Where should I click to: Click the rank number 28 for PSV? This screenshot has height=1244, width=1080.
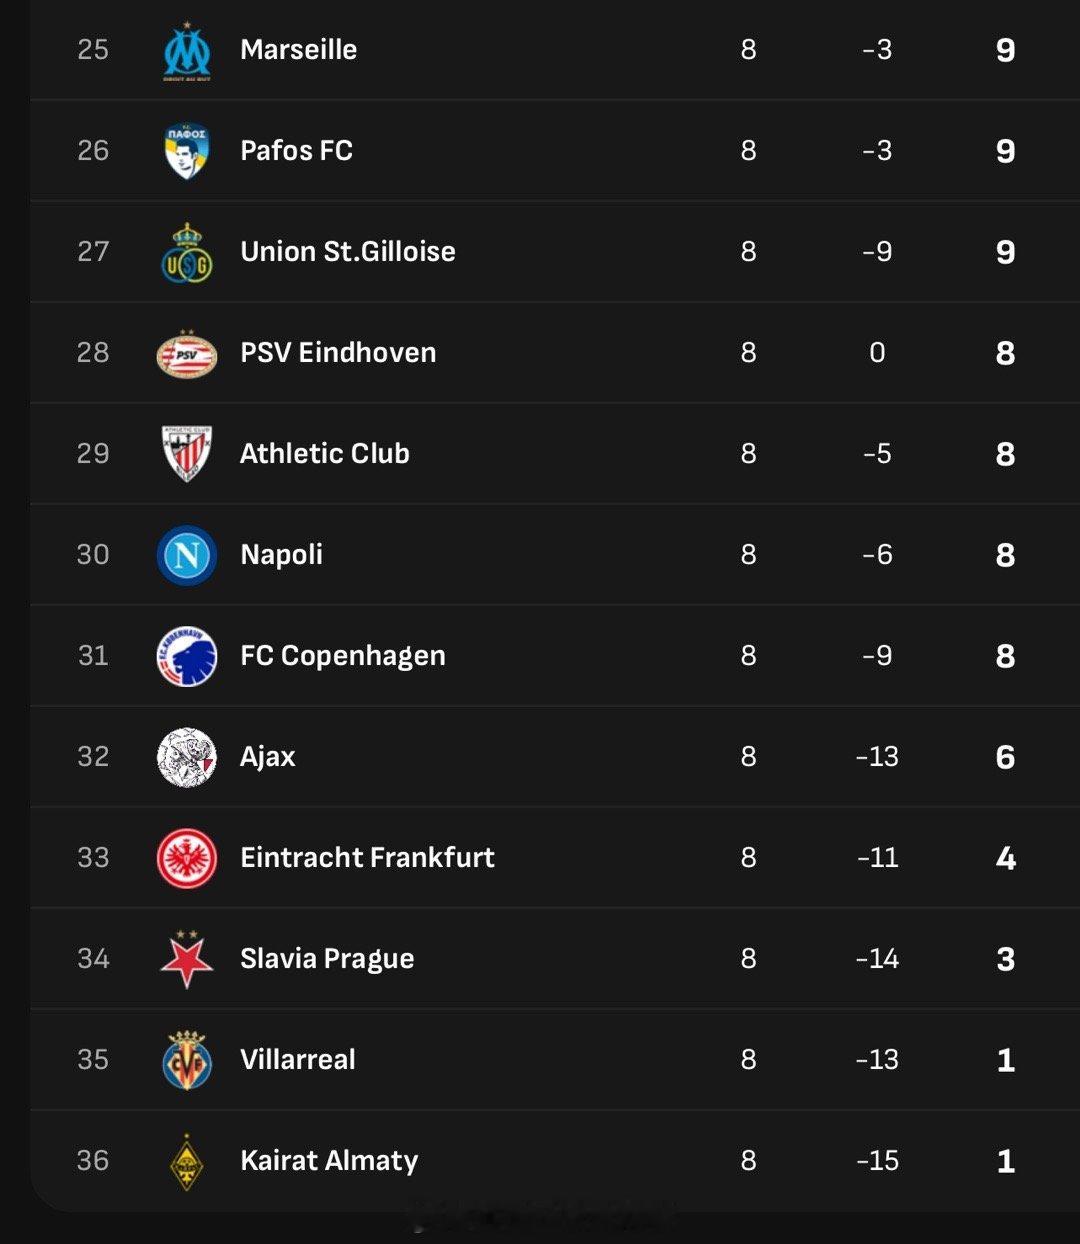(93, 353)
